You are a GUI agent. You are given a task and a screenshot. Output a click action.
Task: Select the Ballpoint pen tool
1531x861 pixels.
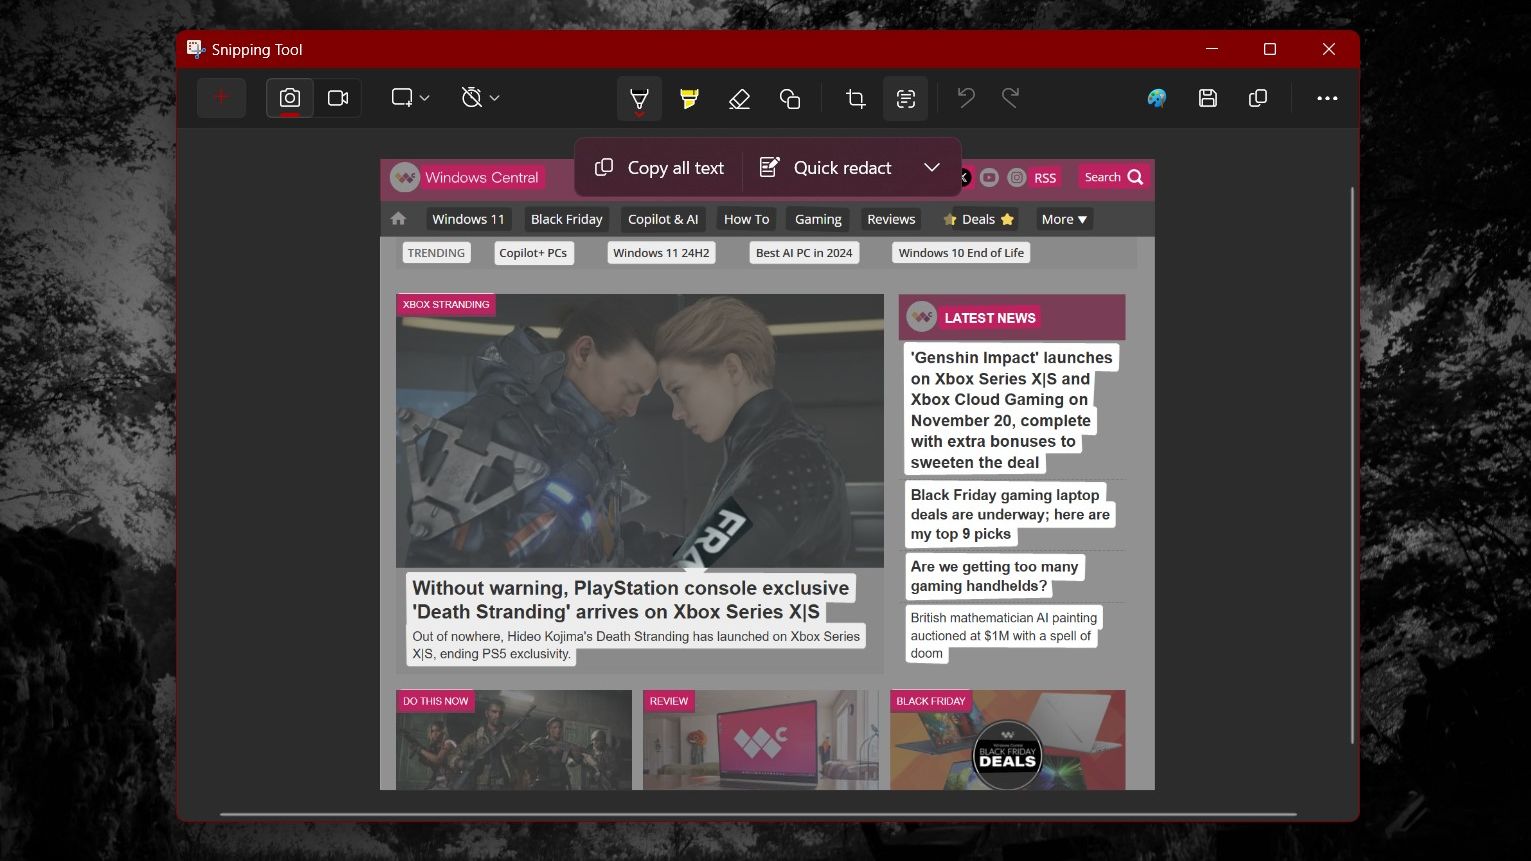pos(639,98)
